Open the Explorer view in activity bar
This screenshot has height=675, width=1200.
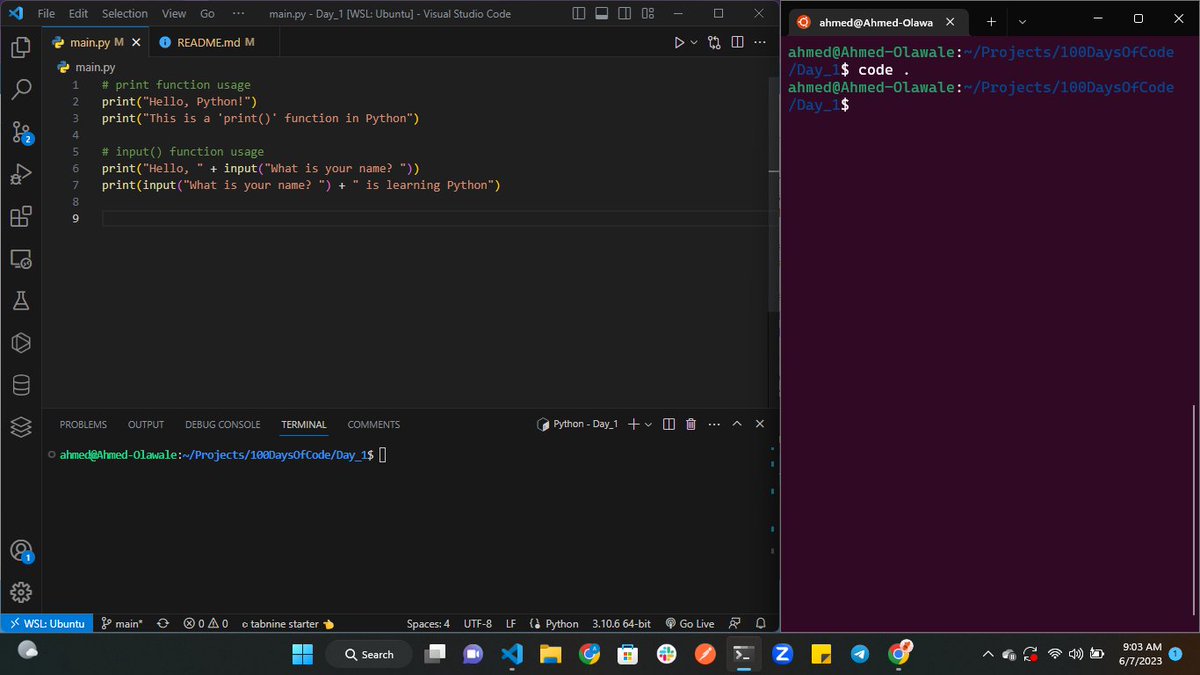[21, 47]
